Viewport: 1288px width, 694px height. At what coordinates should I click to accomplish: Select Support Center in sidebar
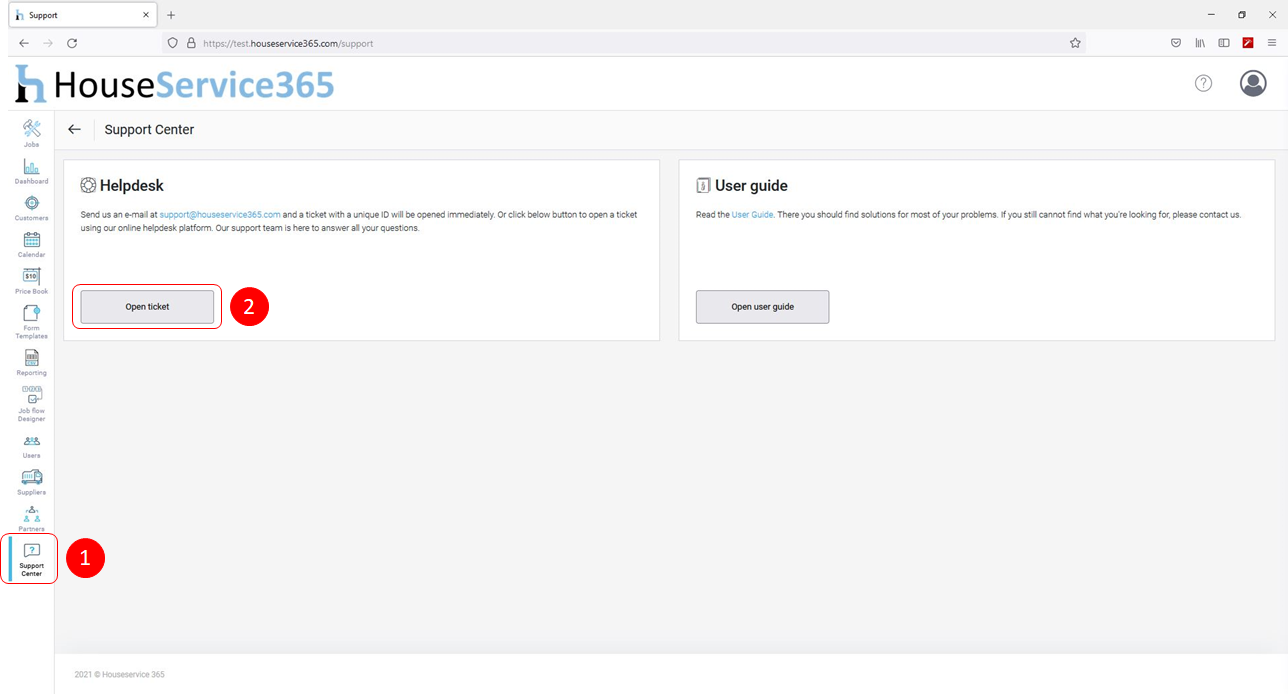pyautogui.click(x=31, y=560)
